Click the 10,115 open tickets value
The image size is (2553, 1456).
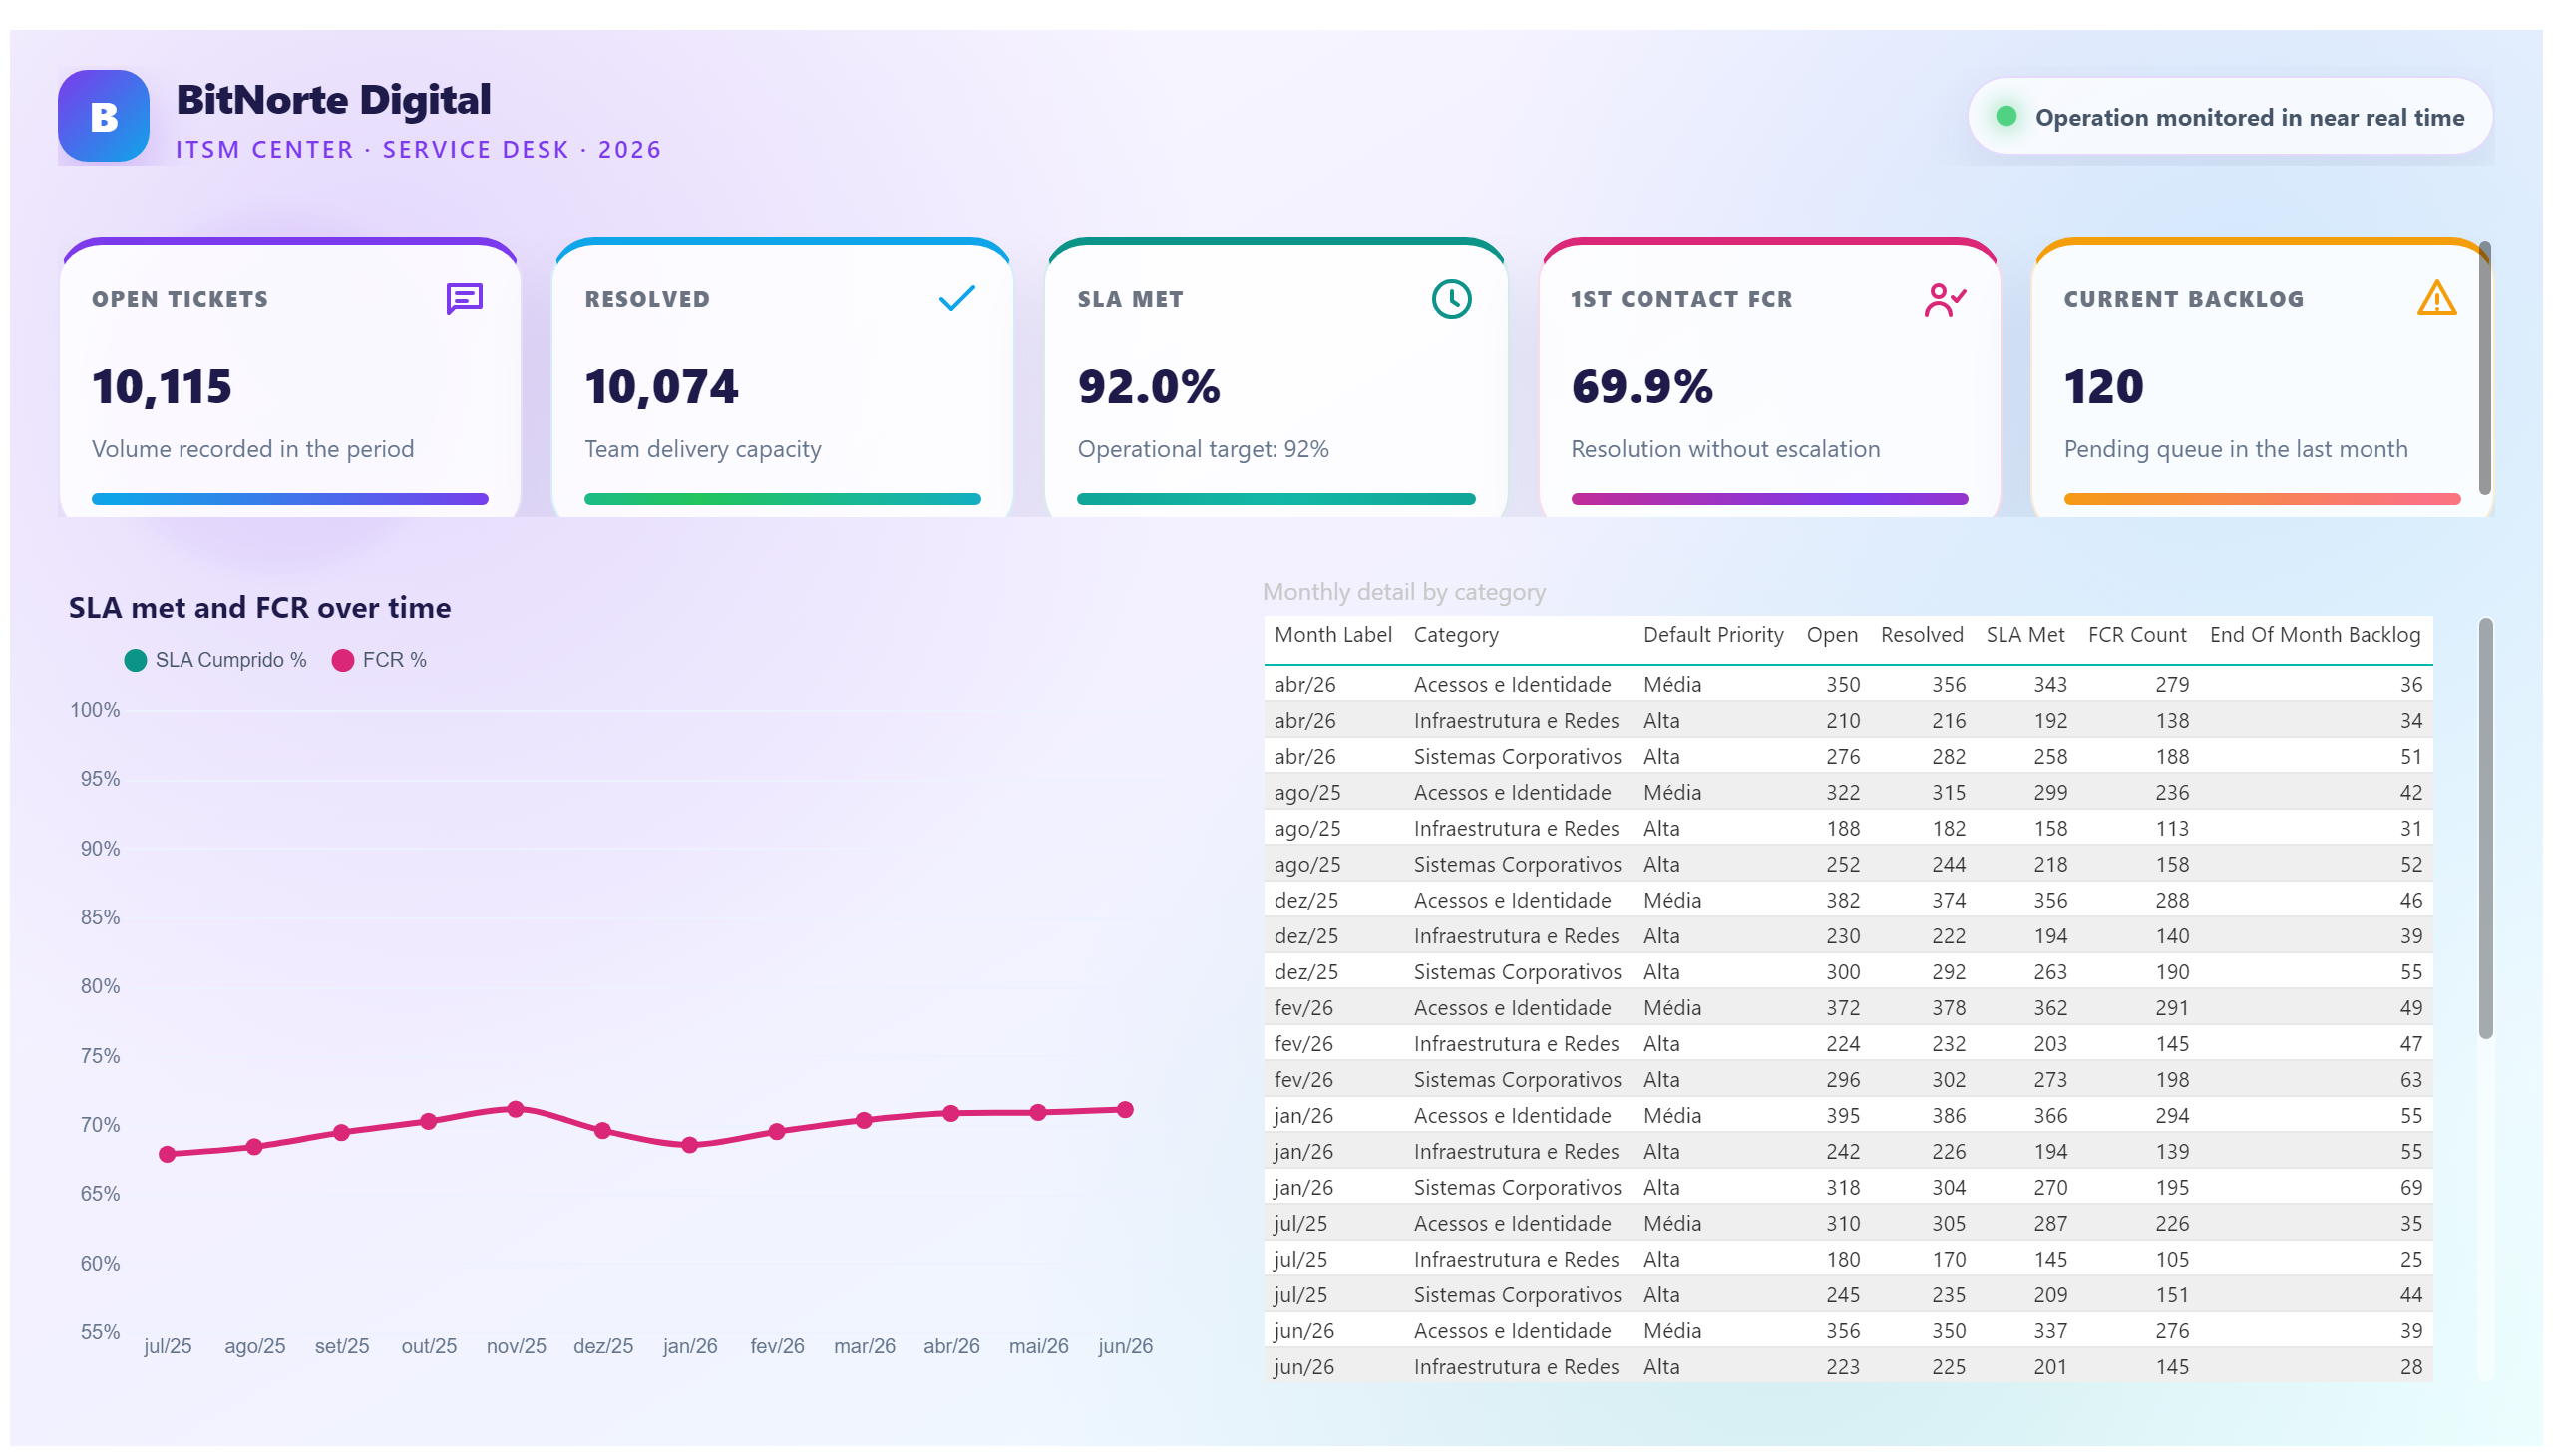click(161, 386)
